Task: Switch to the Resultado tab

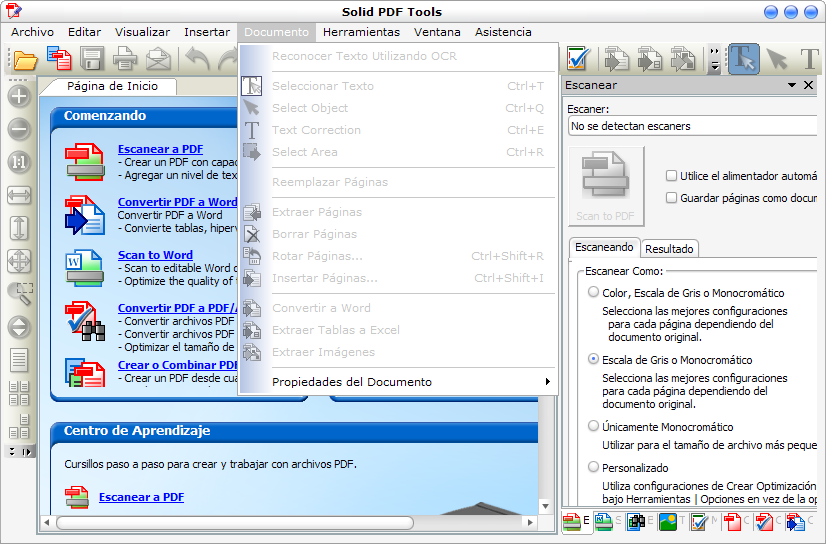Action: pyautogui.click(x=669, y=249)
